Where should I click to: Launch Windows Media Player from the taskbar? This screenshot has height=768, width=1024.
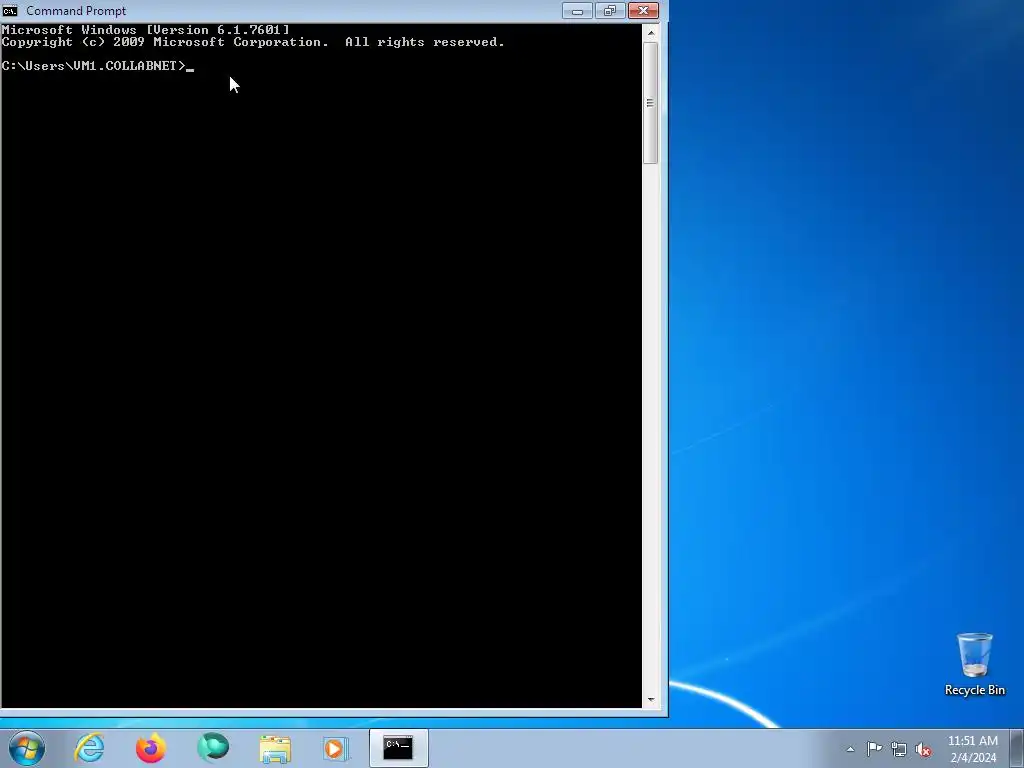click(x=336, y=748)
